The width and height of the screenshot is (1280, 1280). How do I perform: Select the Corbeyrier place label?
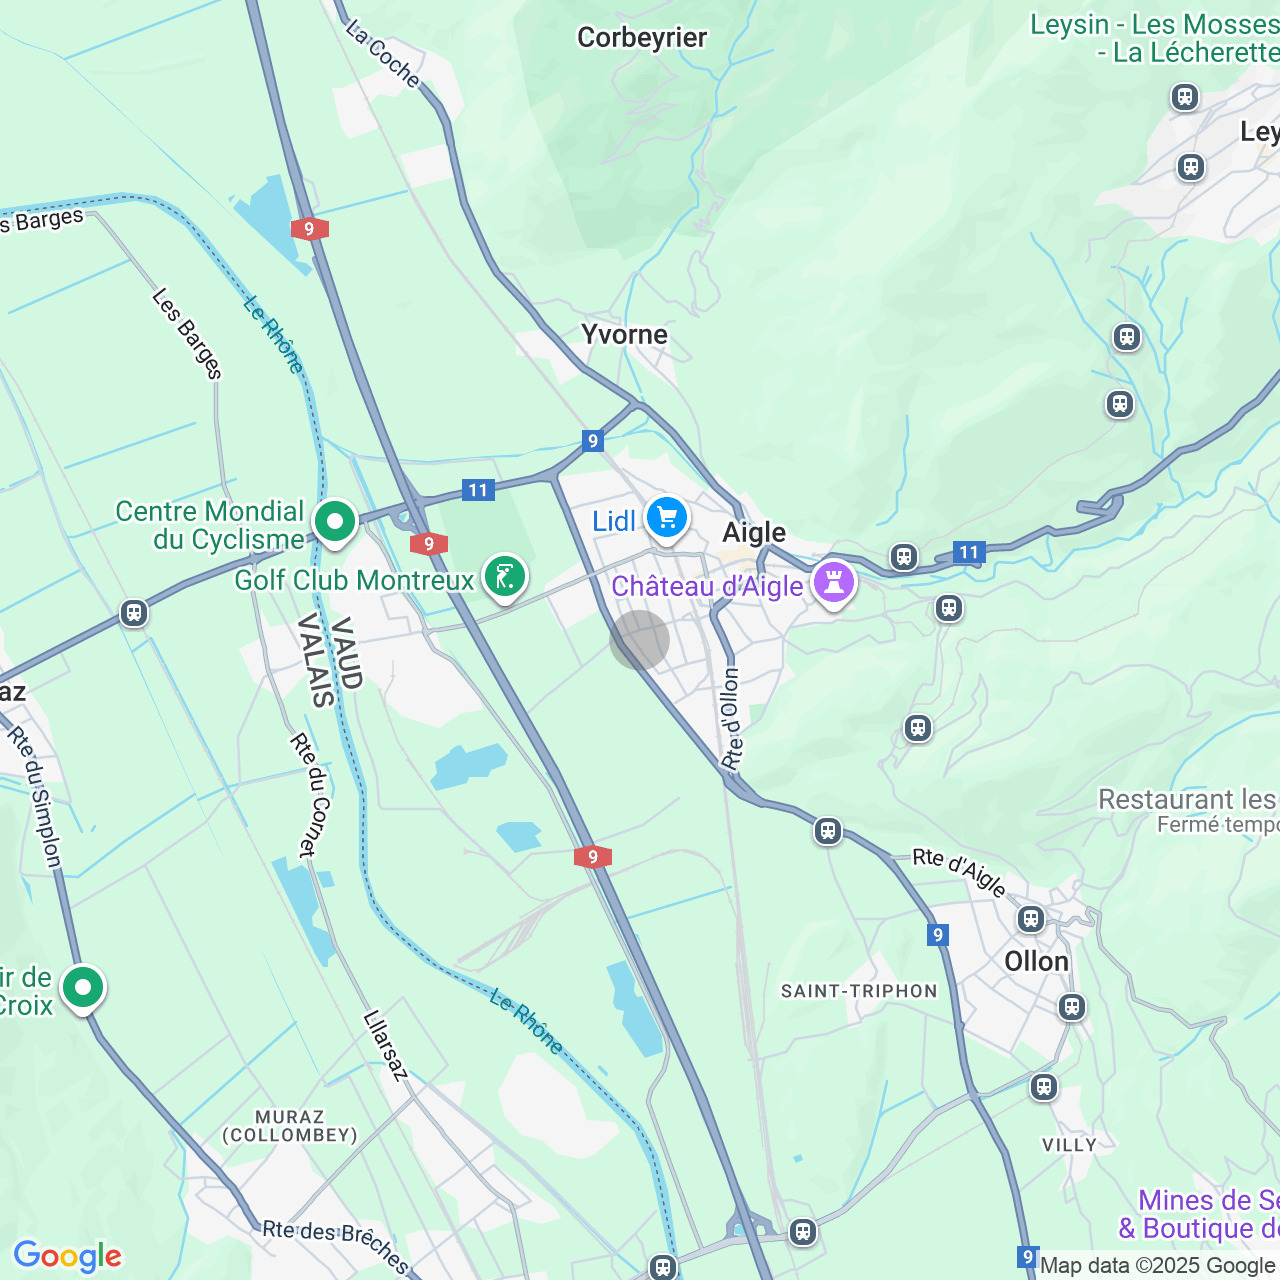click(x=642, y=38)
